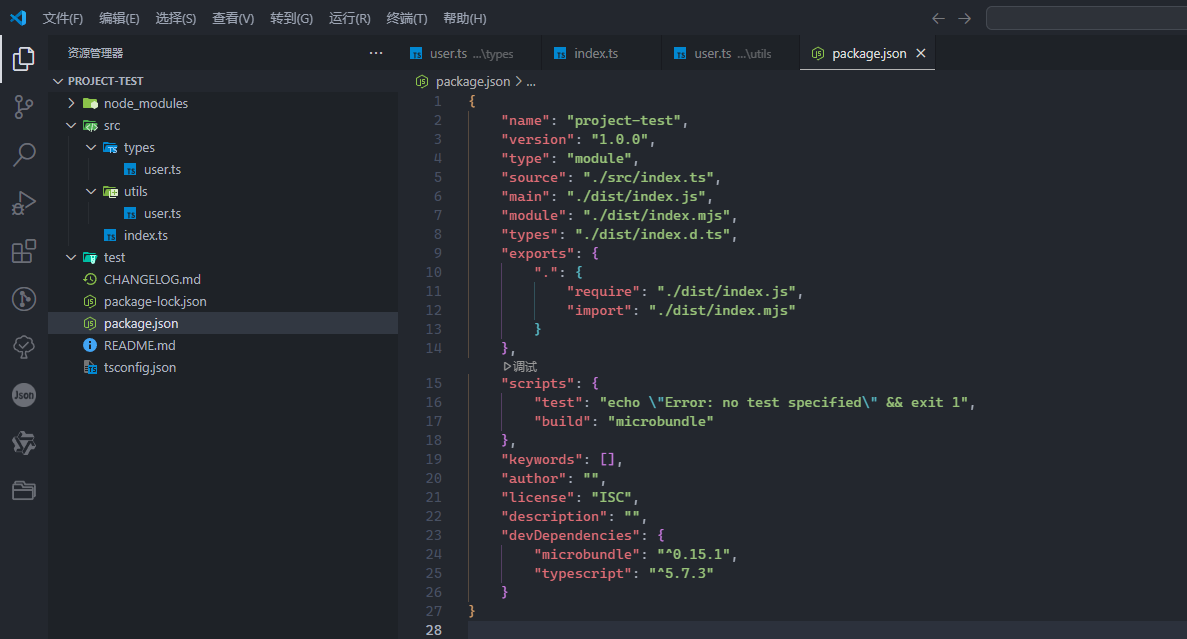Open the Extensions view

click(x=24, y=251)
